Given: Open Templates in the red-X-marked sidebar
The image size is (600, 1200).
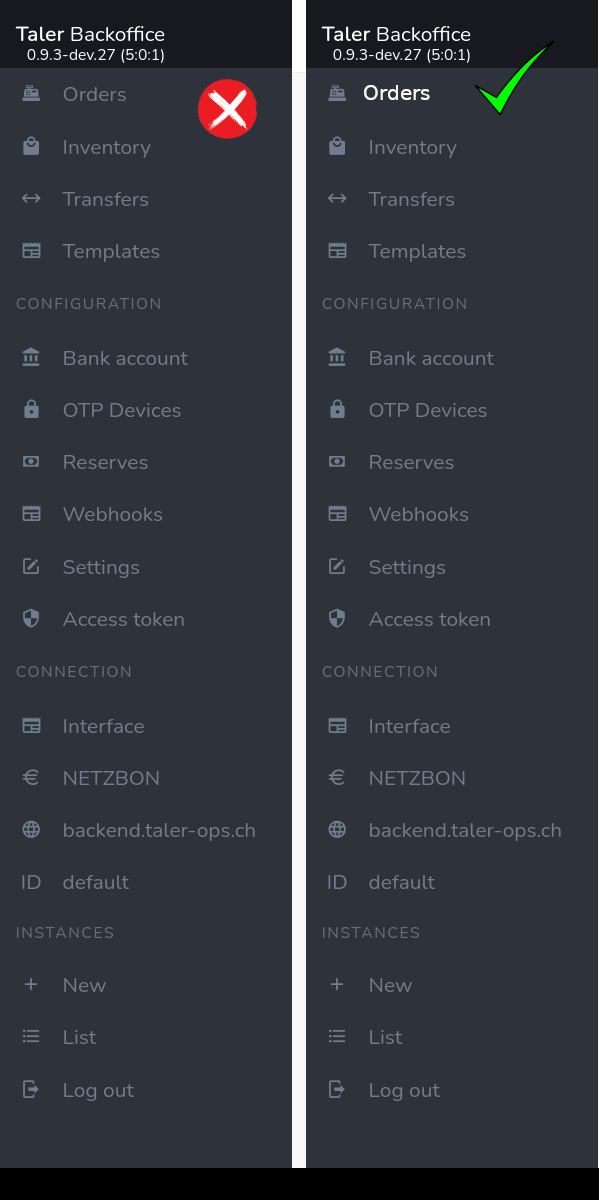Looking at the screenshot, I should click(x=111, y=251).
